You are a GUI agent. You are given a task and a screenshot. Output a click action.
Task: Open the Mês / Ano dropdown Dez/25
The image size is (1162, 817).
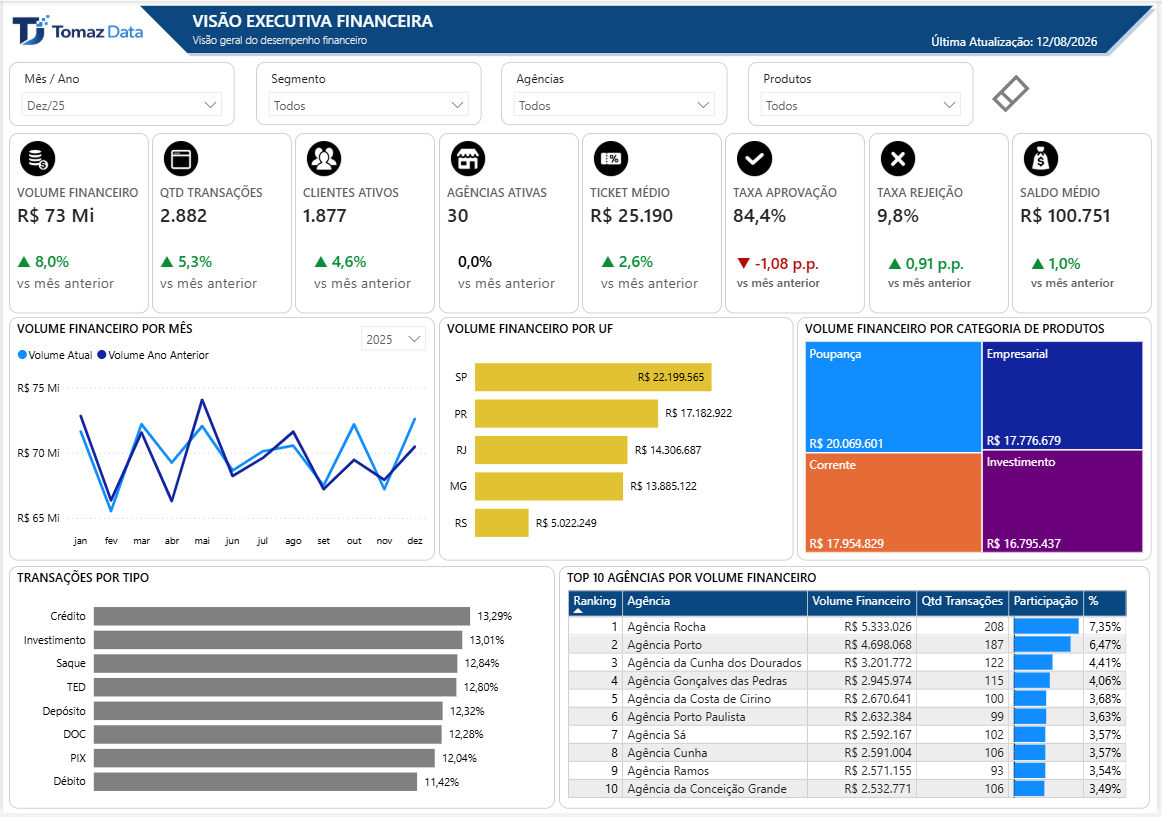pos(122,105)
